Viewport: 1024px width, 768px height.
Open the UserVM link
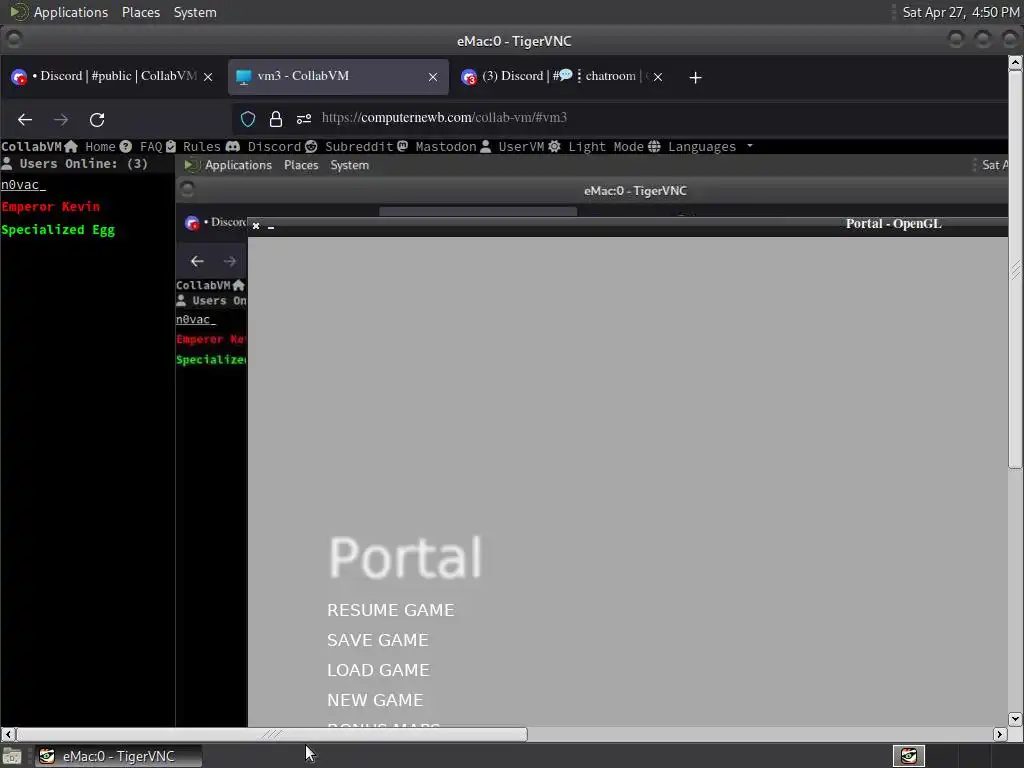(512, 146)
